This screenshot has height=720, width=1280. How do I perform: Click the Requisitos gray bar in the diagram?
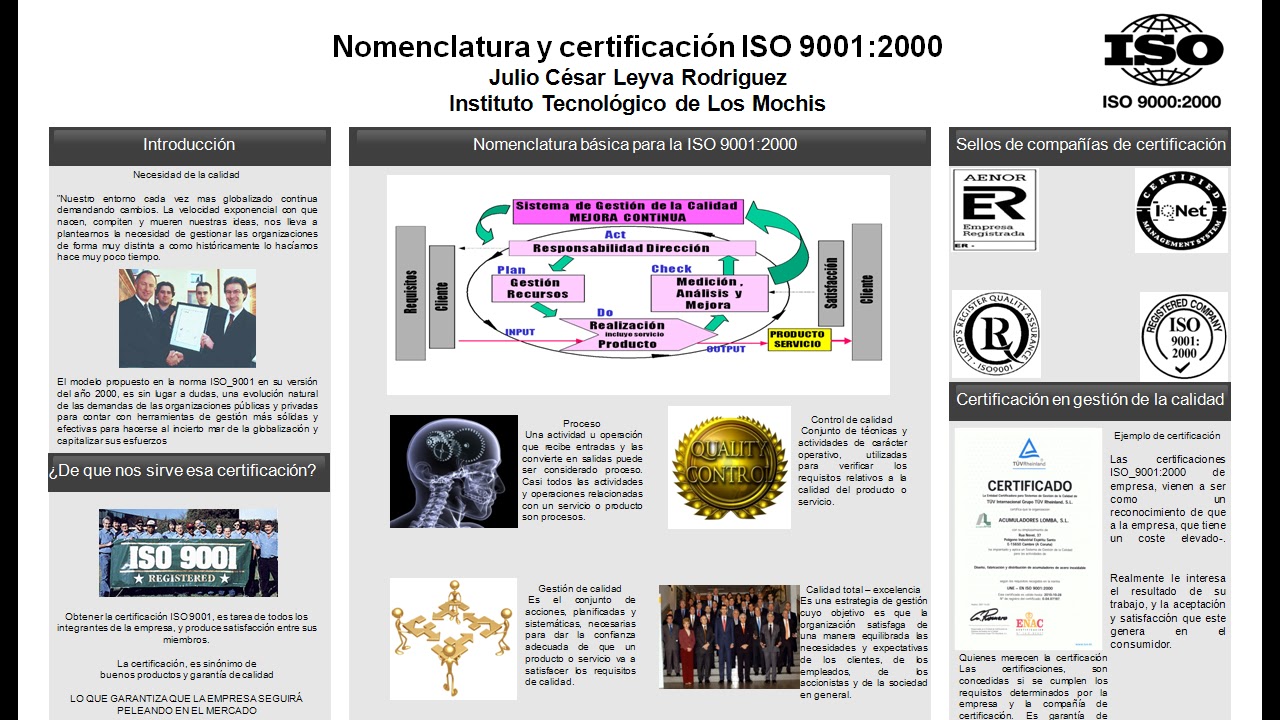tap(410, 292)
